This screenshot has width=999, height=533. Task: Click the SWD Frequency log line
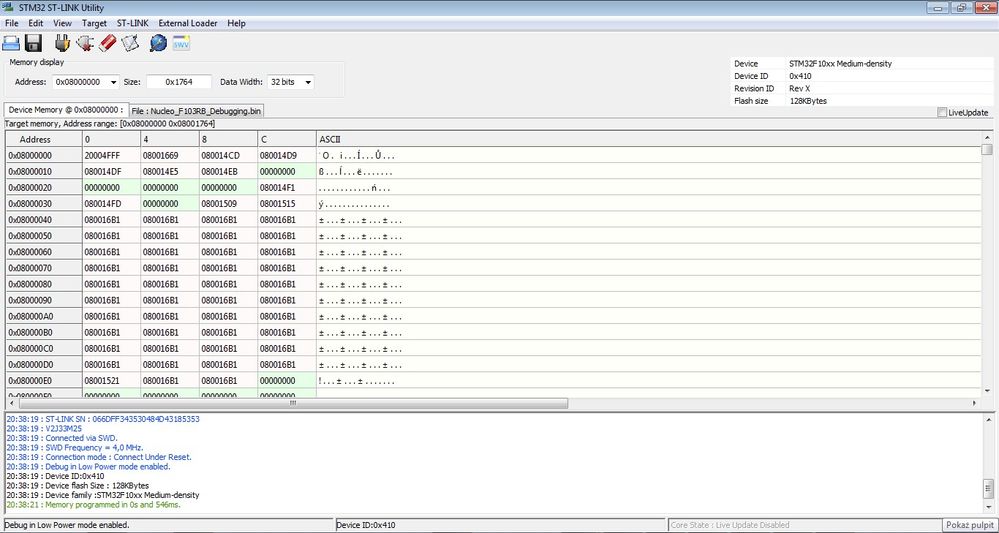[75, 448]
